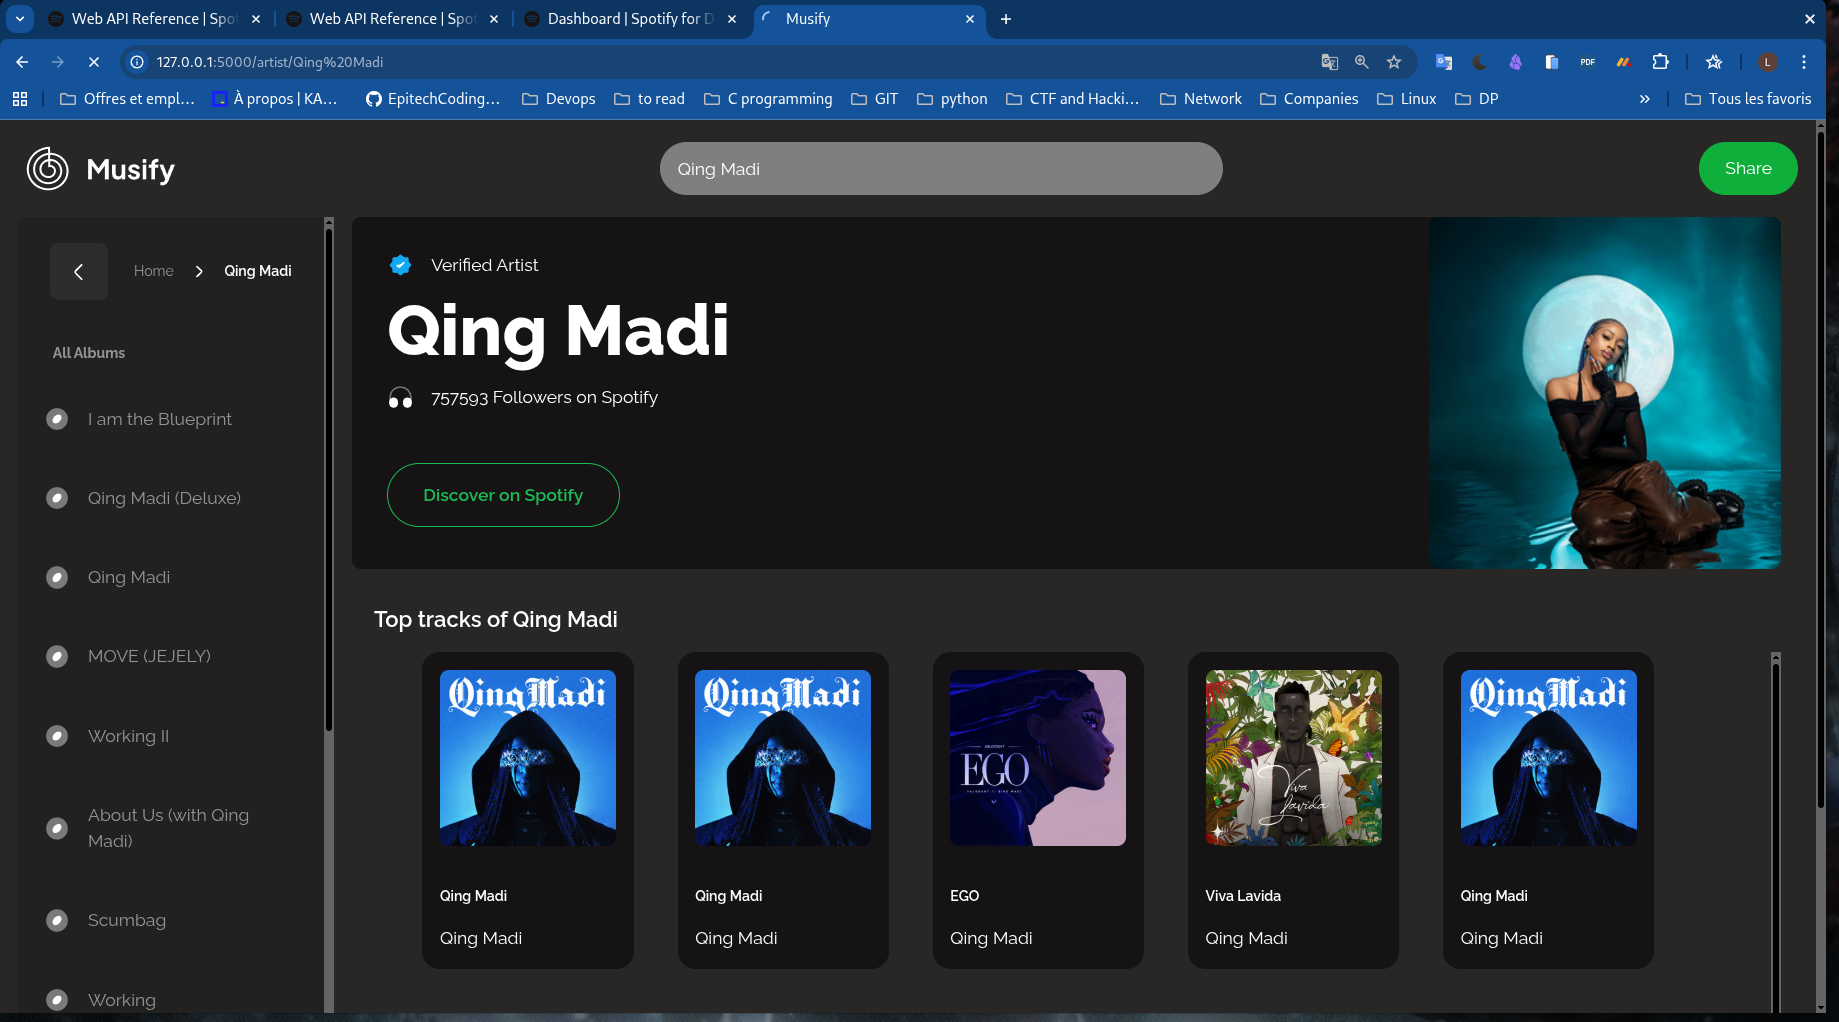This screenshot has height=1022, width=1839.
Task: Open a new browser tab
Action: pyautogui.click(x=1006, y=19)
